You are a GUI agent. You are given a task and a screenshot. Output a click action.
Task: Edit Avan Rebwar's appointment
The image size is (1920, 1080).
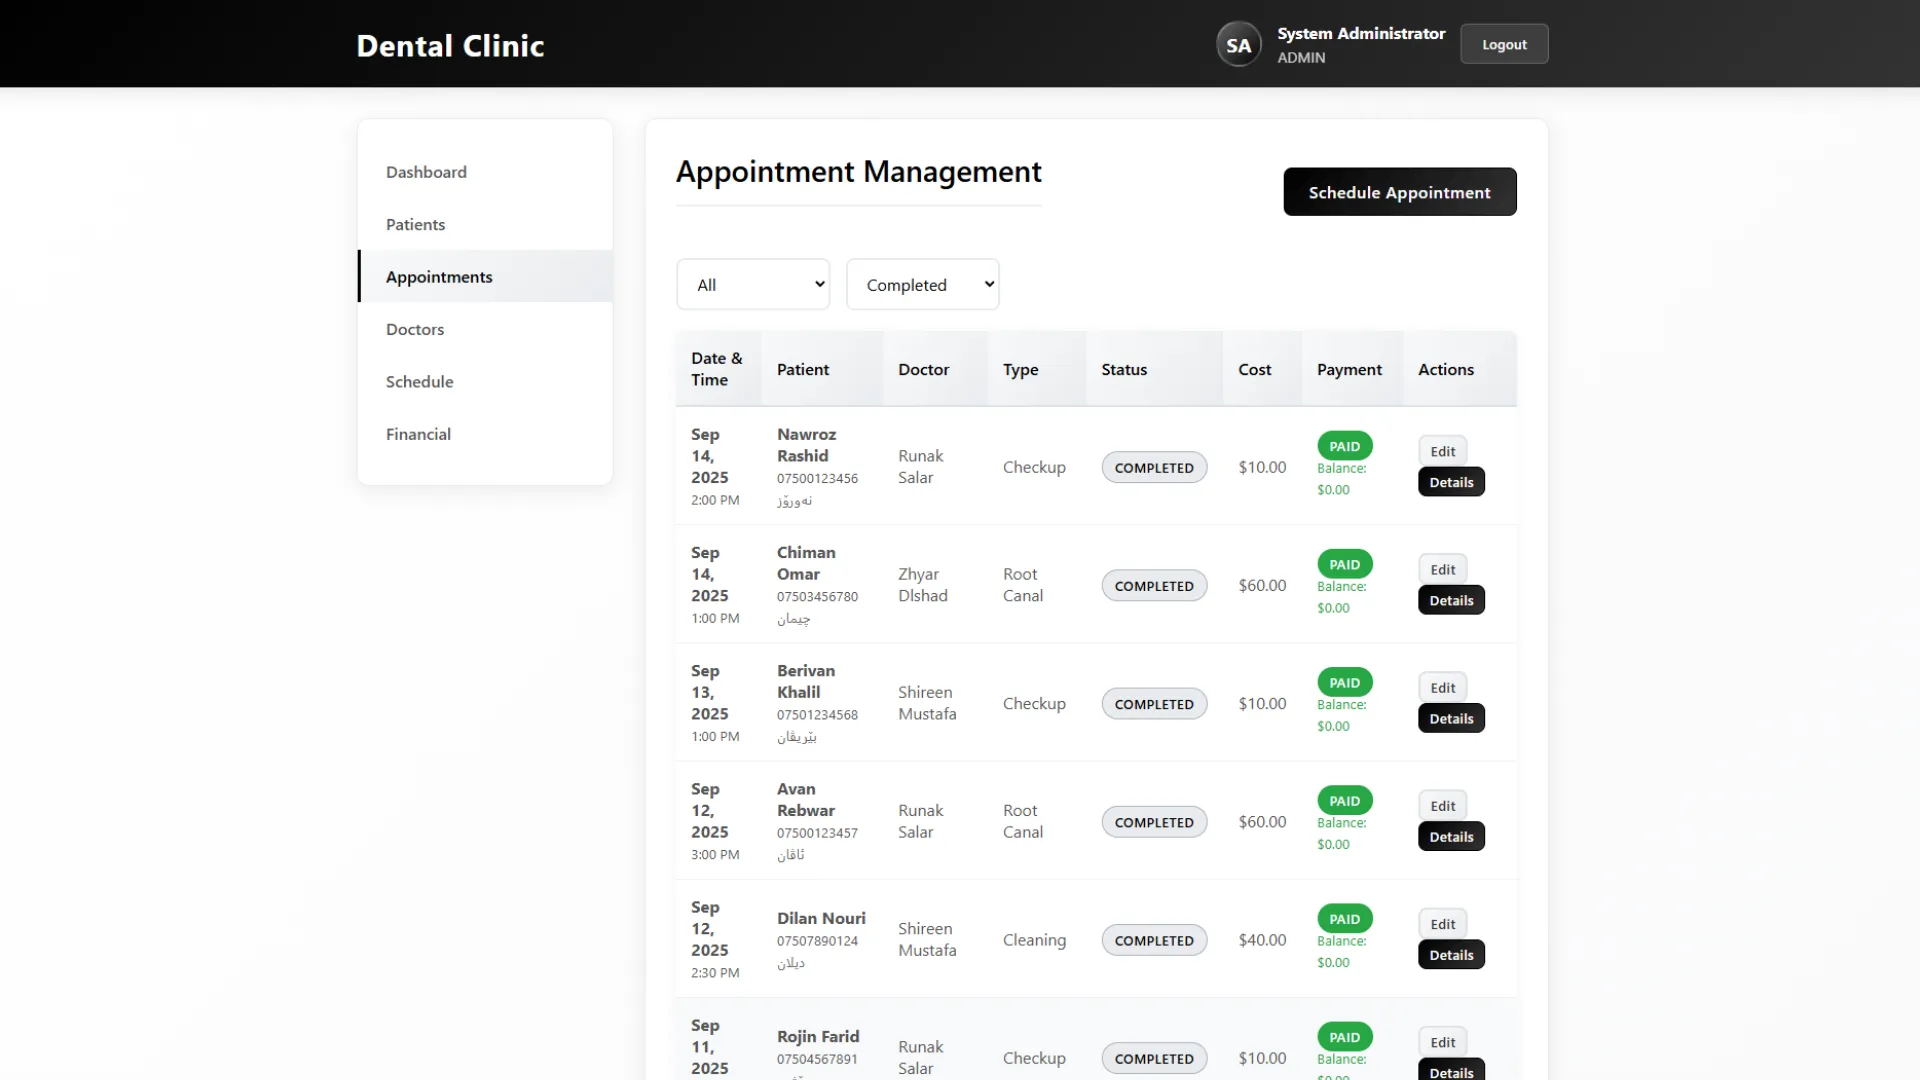1443,805
